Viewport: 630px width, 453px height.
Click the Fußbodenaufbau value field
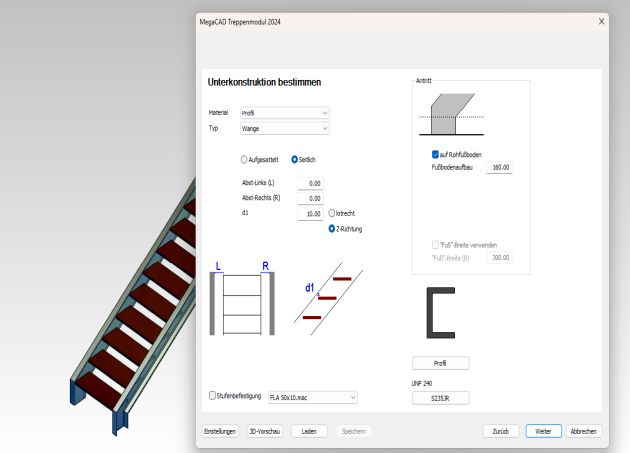[499, 168]
